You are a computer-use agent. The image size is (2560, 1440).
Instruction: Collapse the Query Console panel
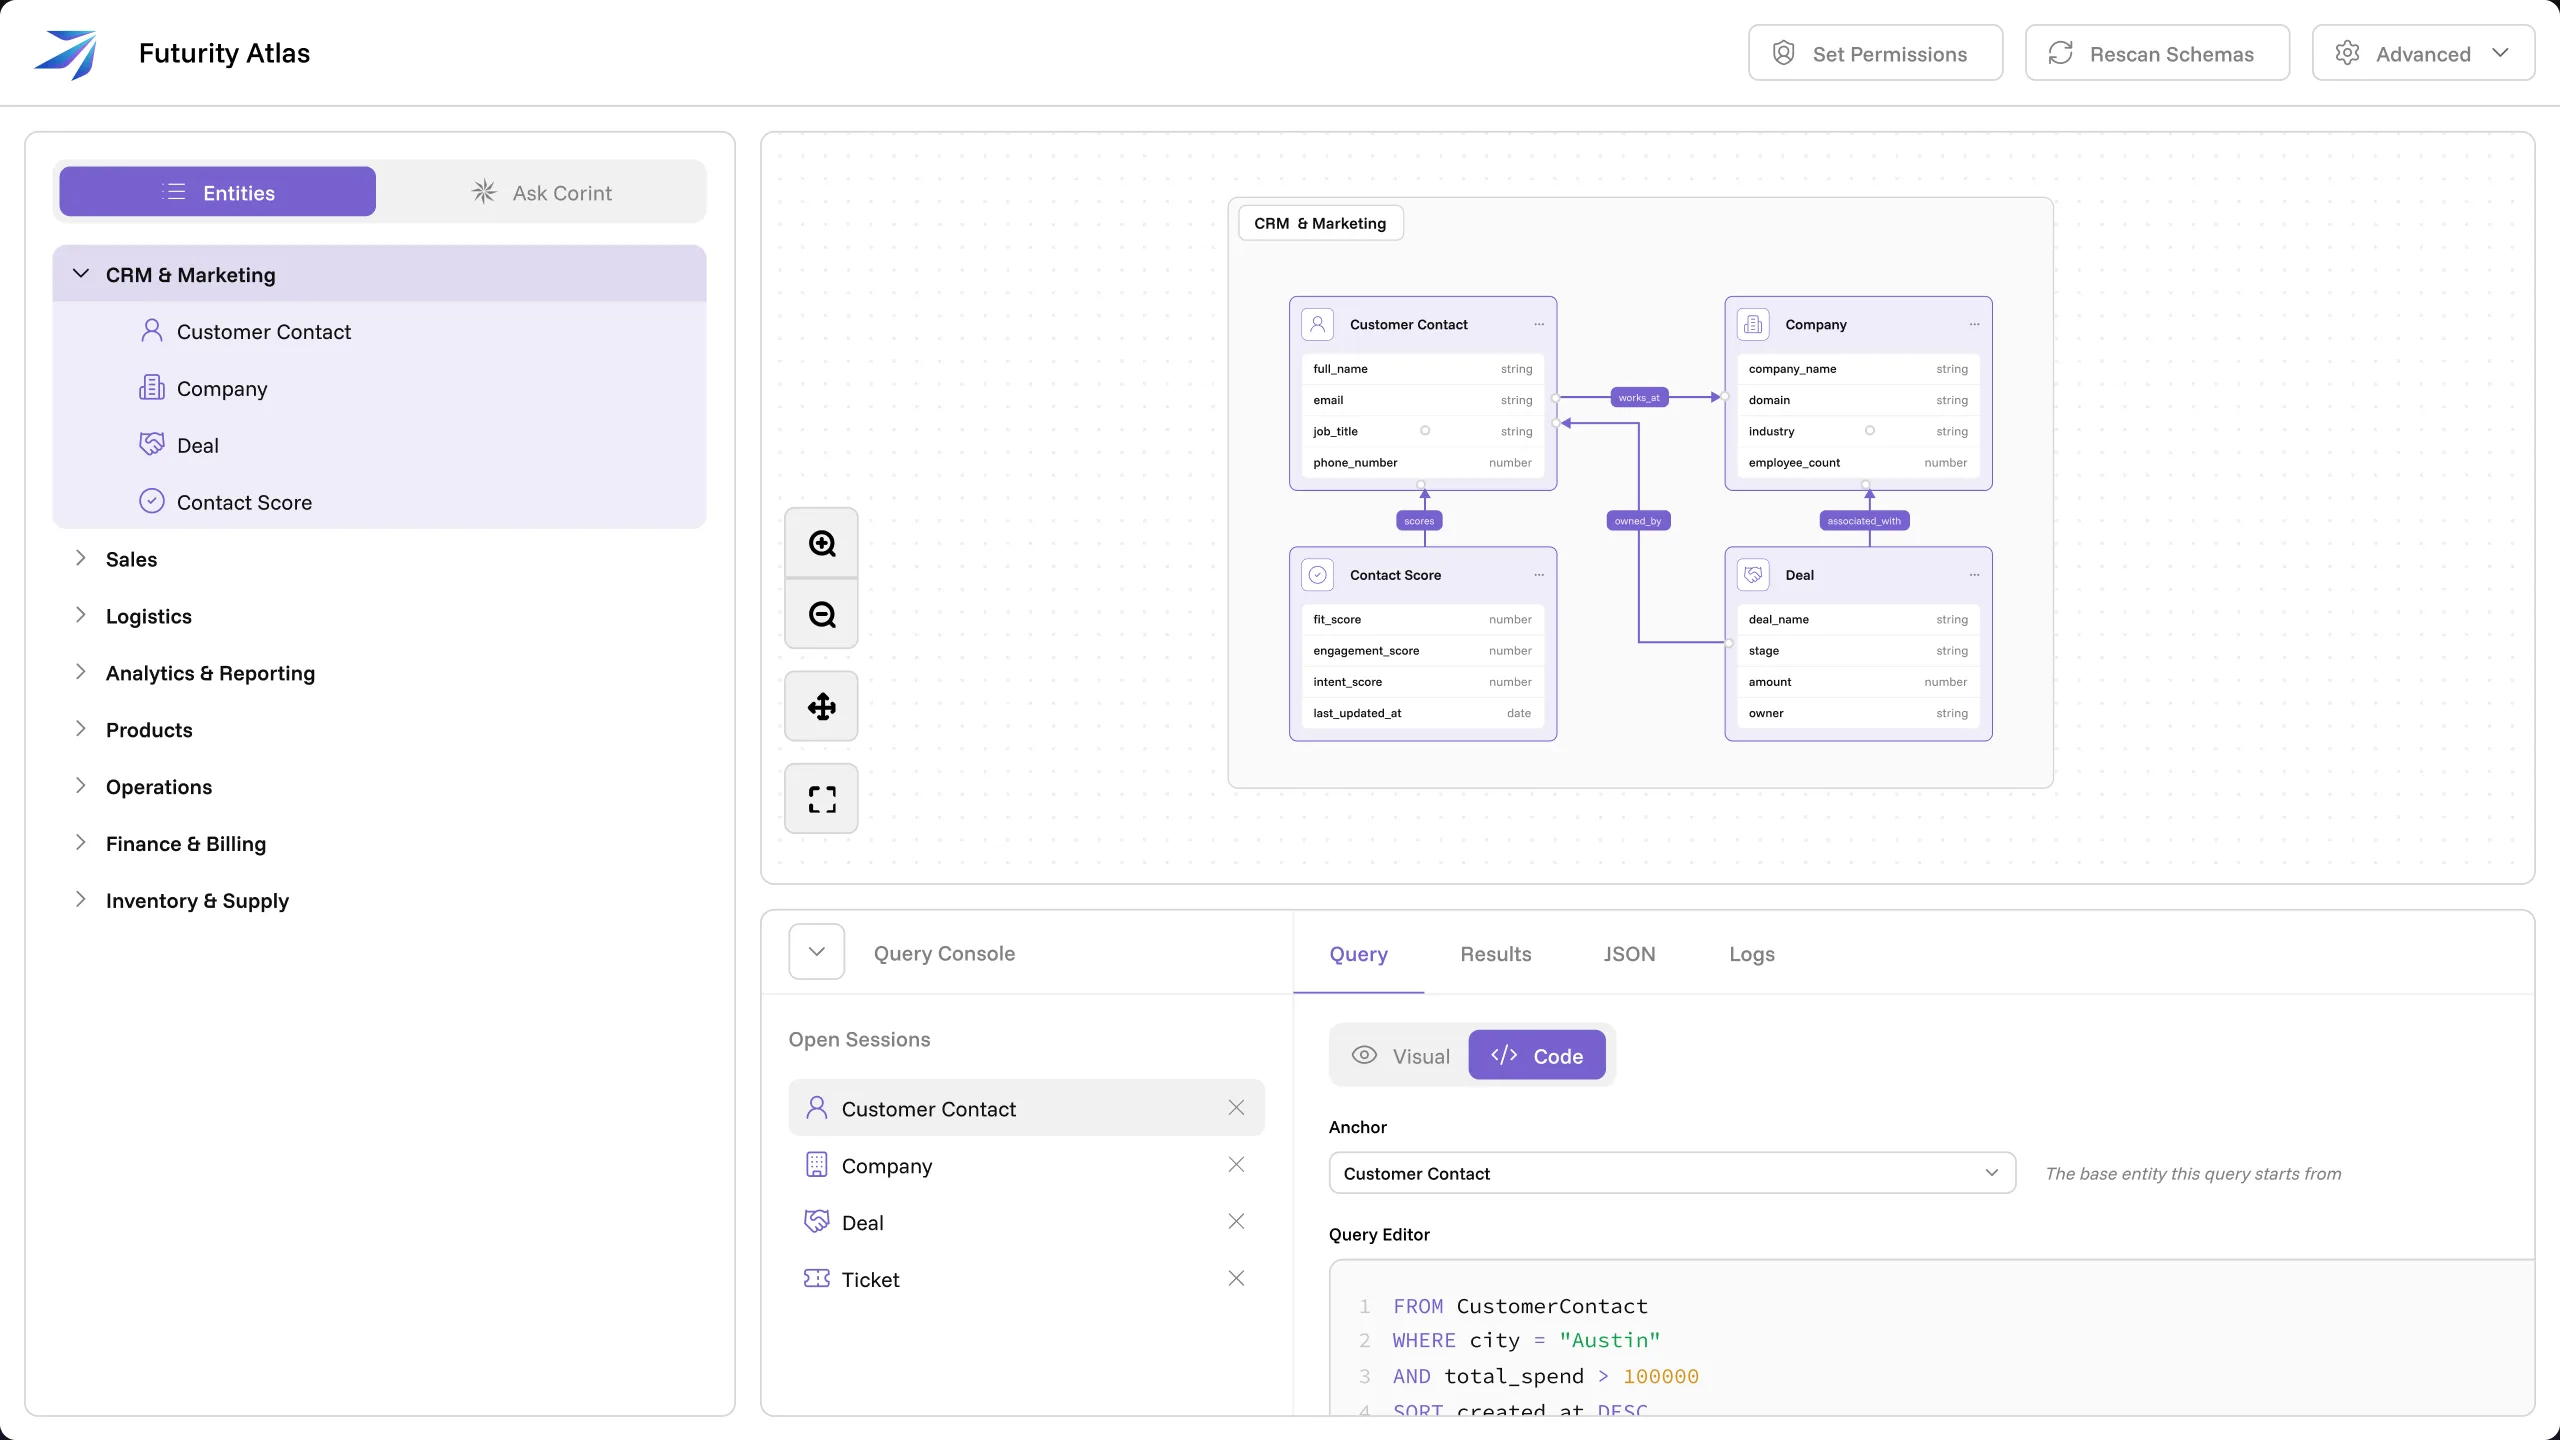[817, 952]
